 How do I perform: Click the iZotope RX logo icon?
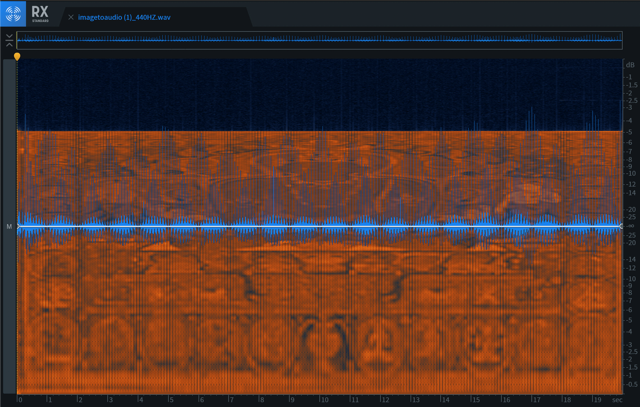point(15,16)
